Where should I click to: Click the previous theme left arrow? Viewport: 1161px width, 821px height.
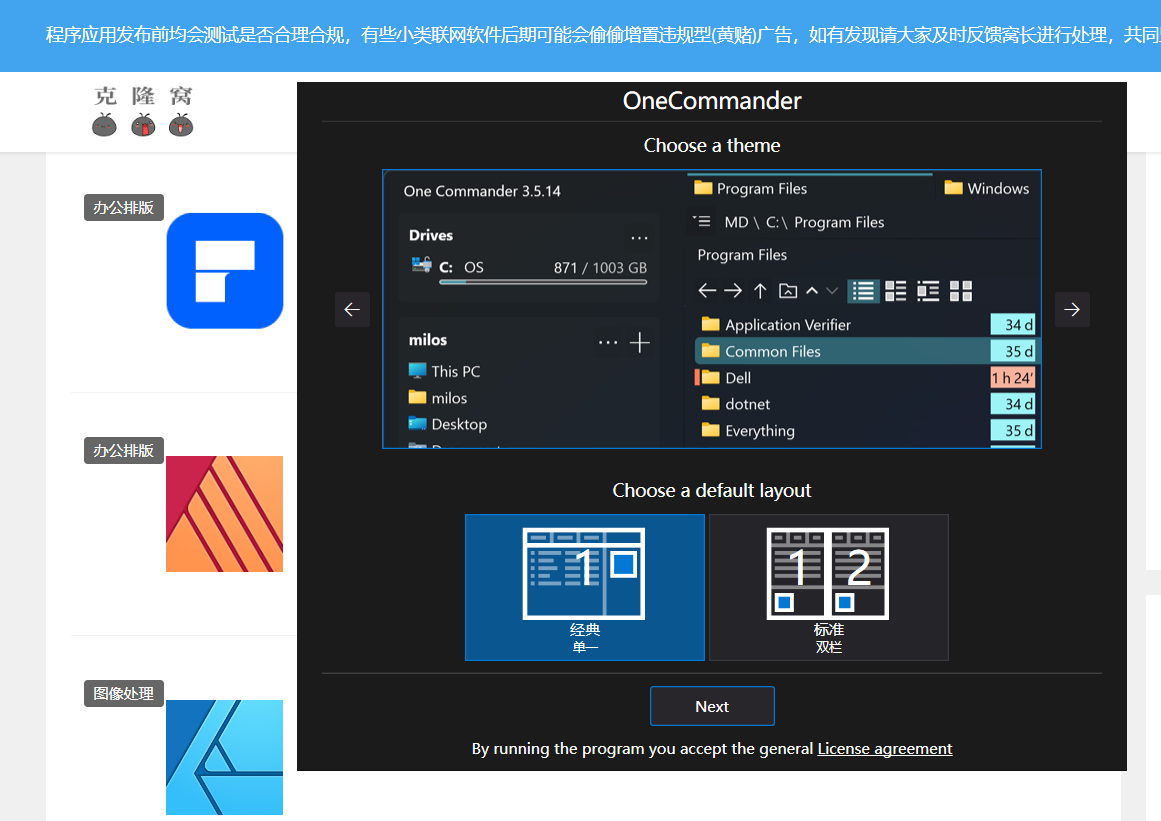pyautogui.click(x=352, y=309)
